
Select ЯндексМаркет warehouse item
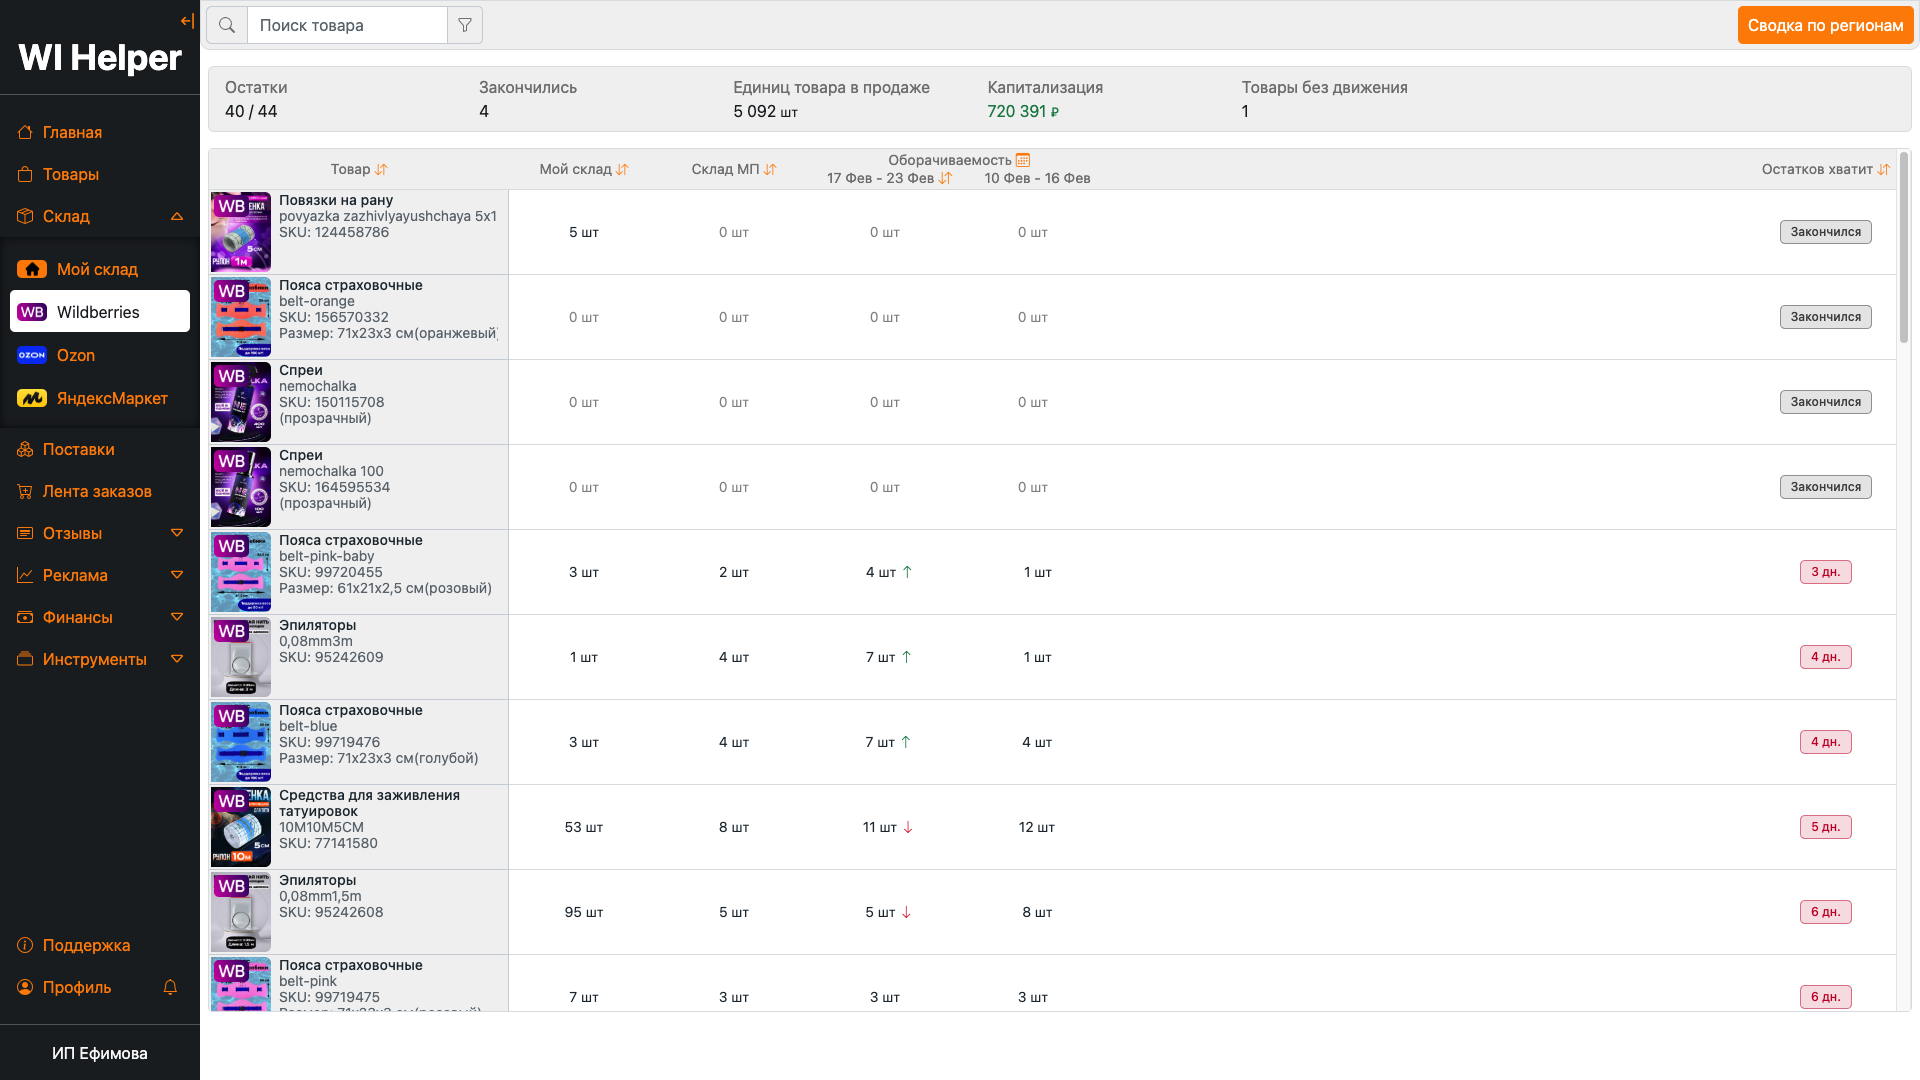tap(111, 398)
